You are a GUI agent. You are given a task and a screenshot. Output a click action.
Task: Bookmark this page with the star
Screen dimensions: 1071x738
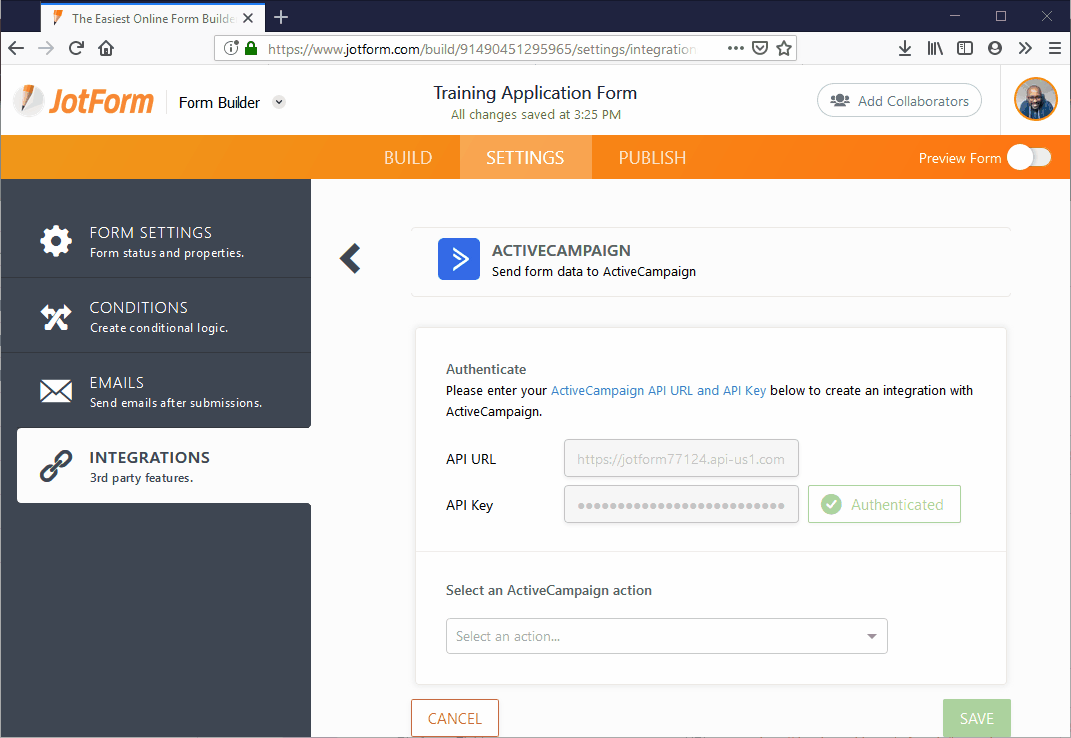point(784,48)
